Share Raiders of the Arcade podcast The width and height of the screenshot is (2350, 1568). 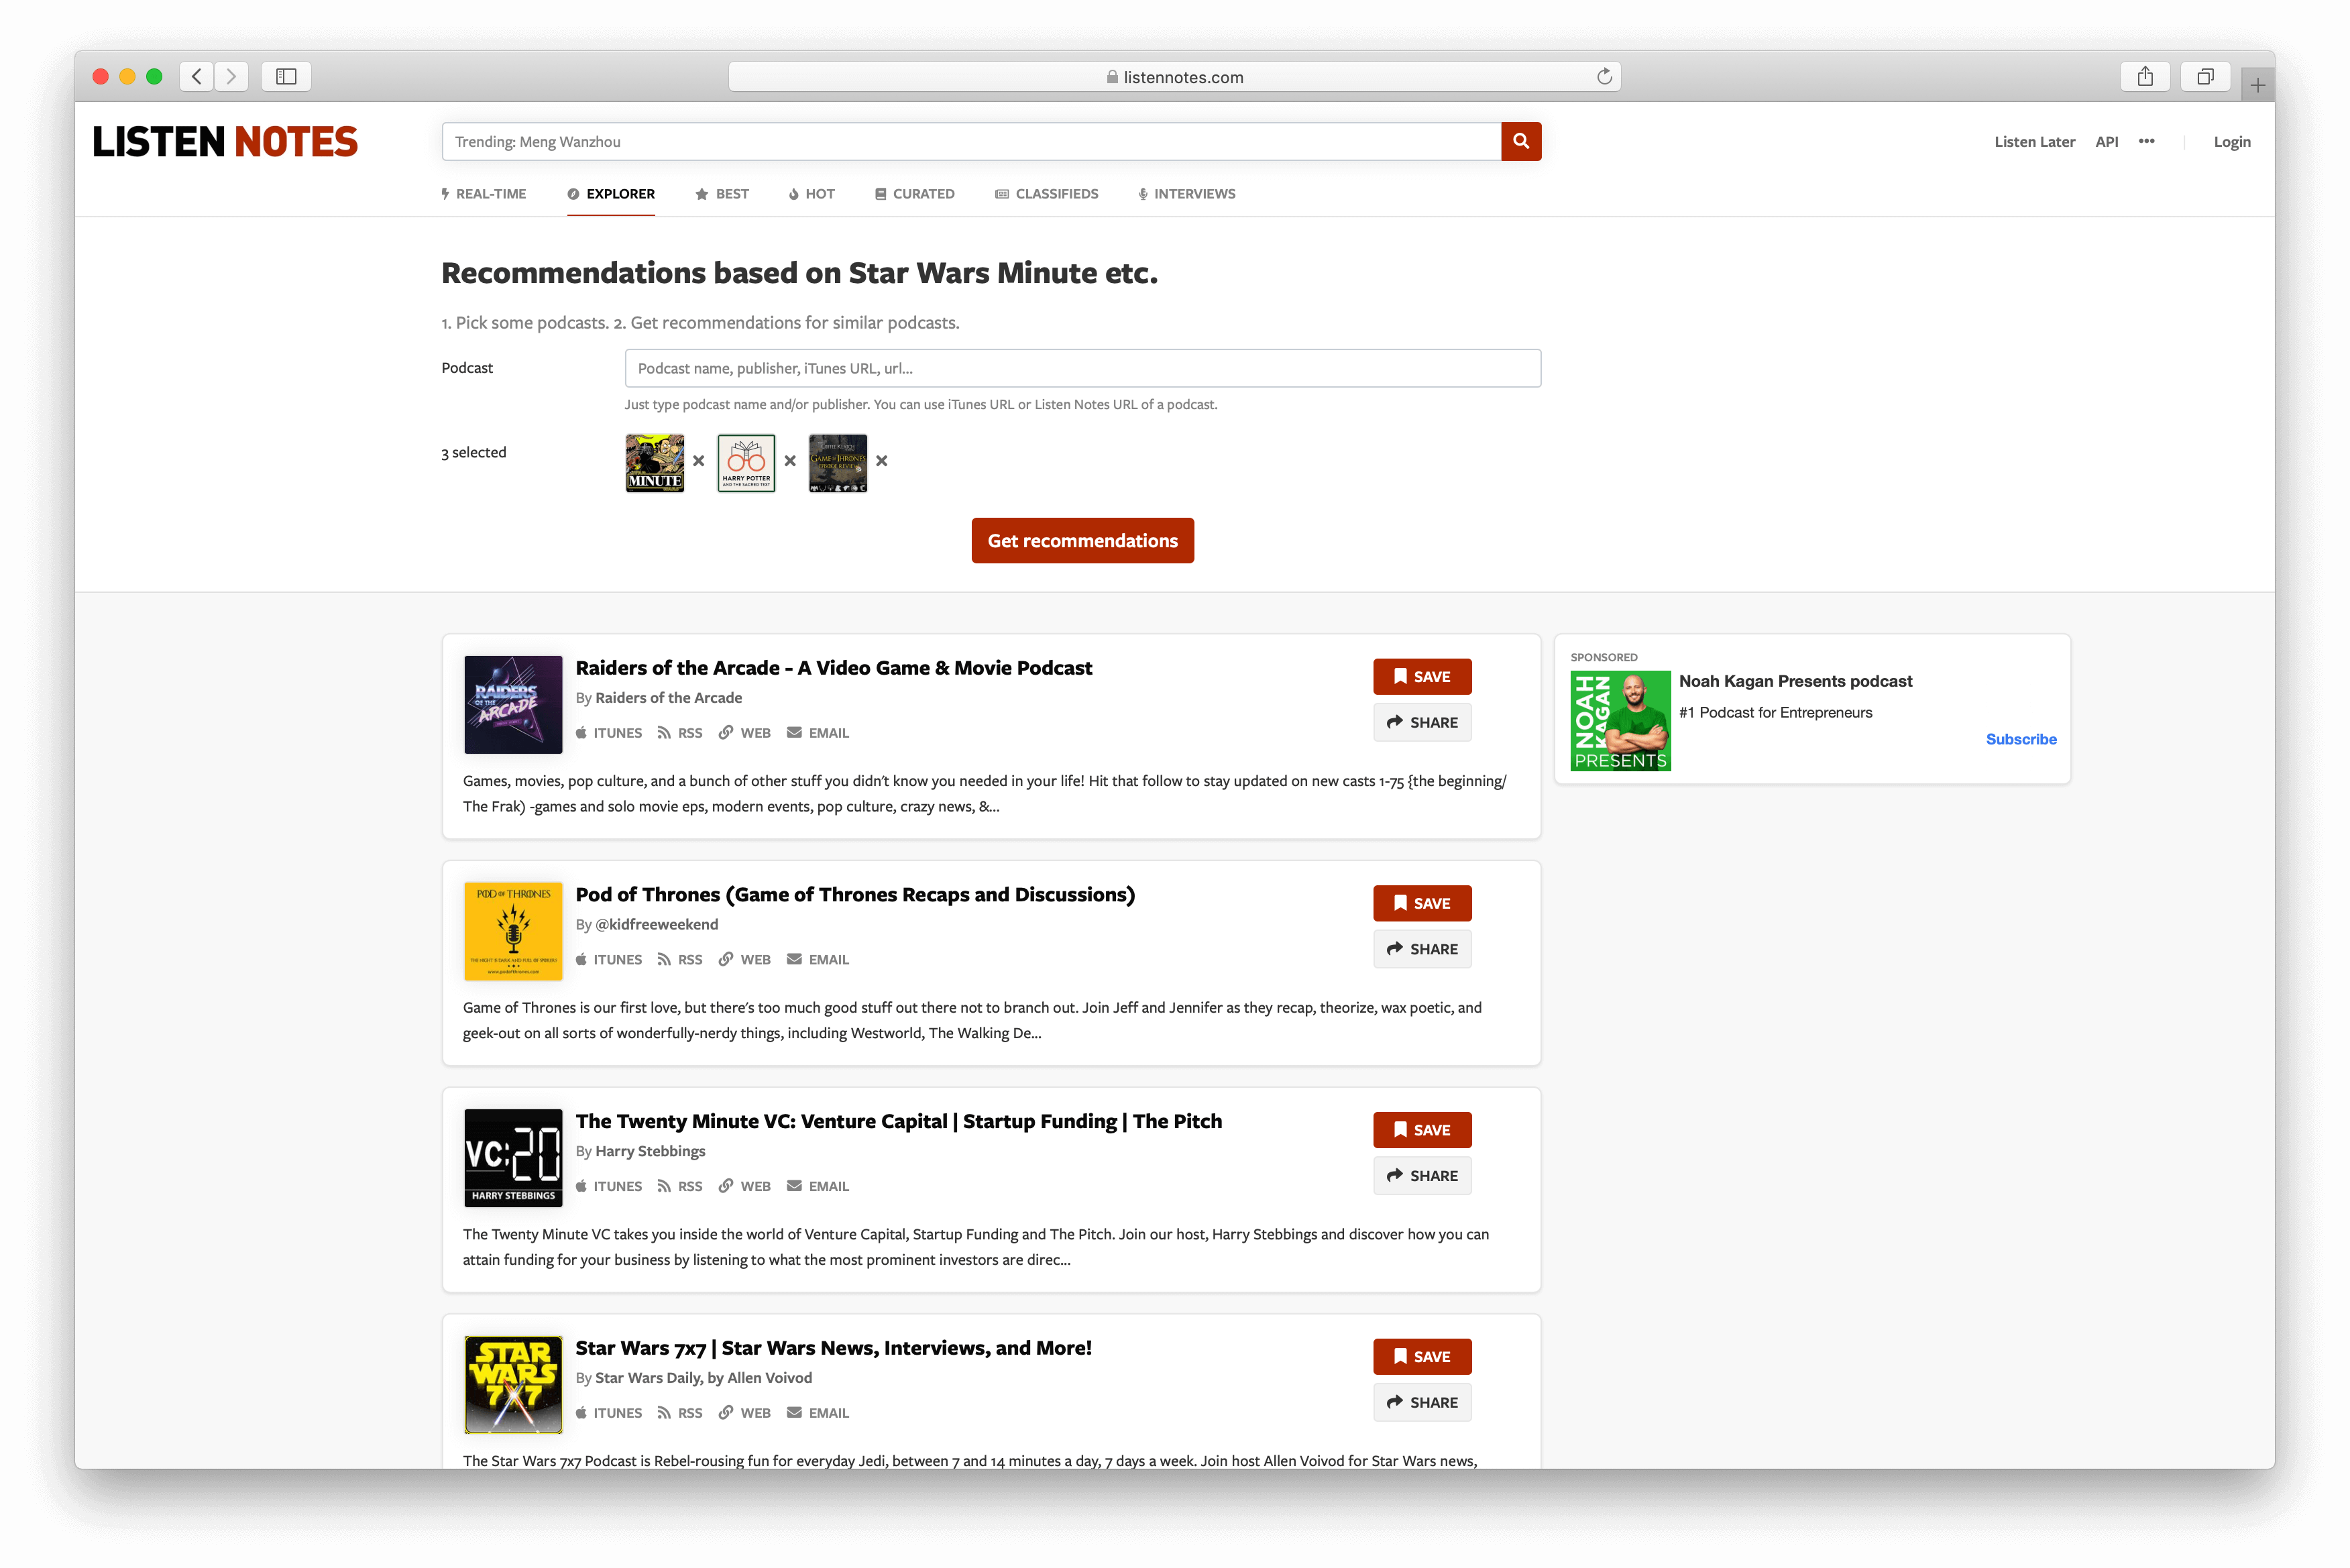click(x=1422, y=723)
